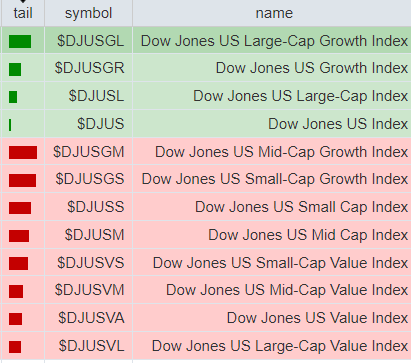
Task: Sort table by the symbol column header
Action: pyautogui.click(x=88, y=13)
